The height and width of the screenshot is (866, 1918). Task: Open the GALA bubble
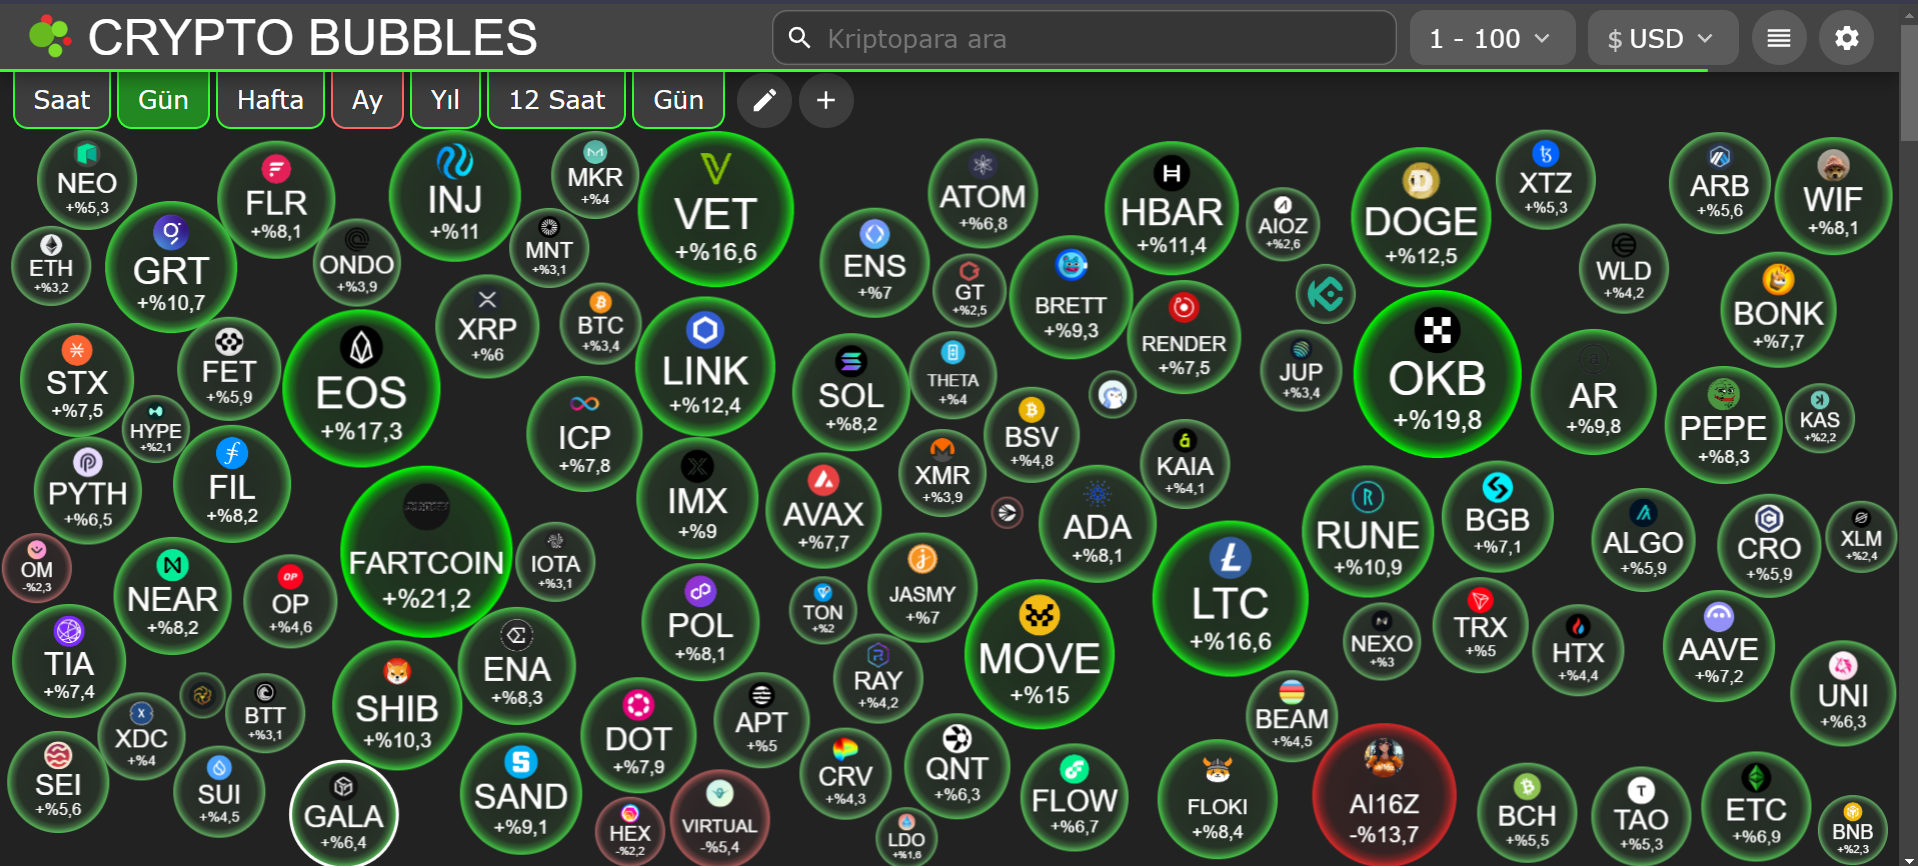(x=343, y=814)
